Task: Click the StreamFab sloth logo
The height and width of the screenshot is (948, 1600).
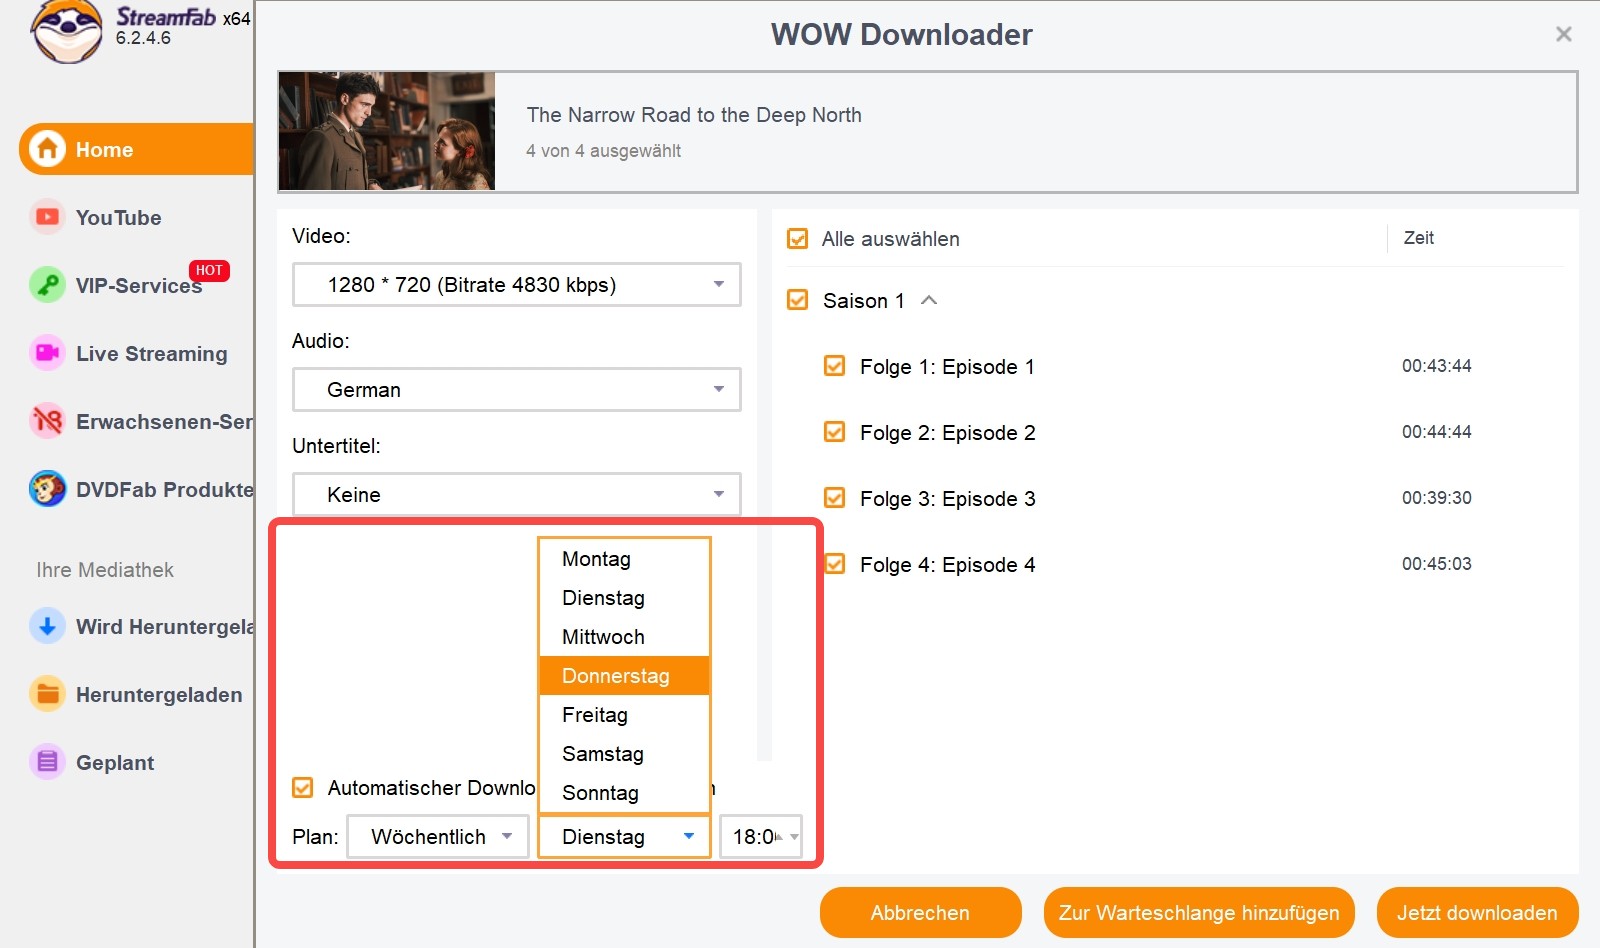Action: (67, 31)
